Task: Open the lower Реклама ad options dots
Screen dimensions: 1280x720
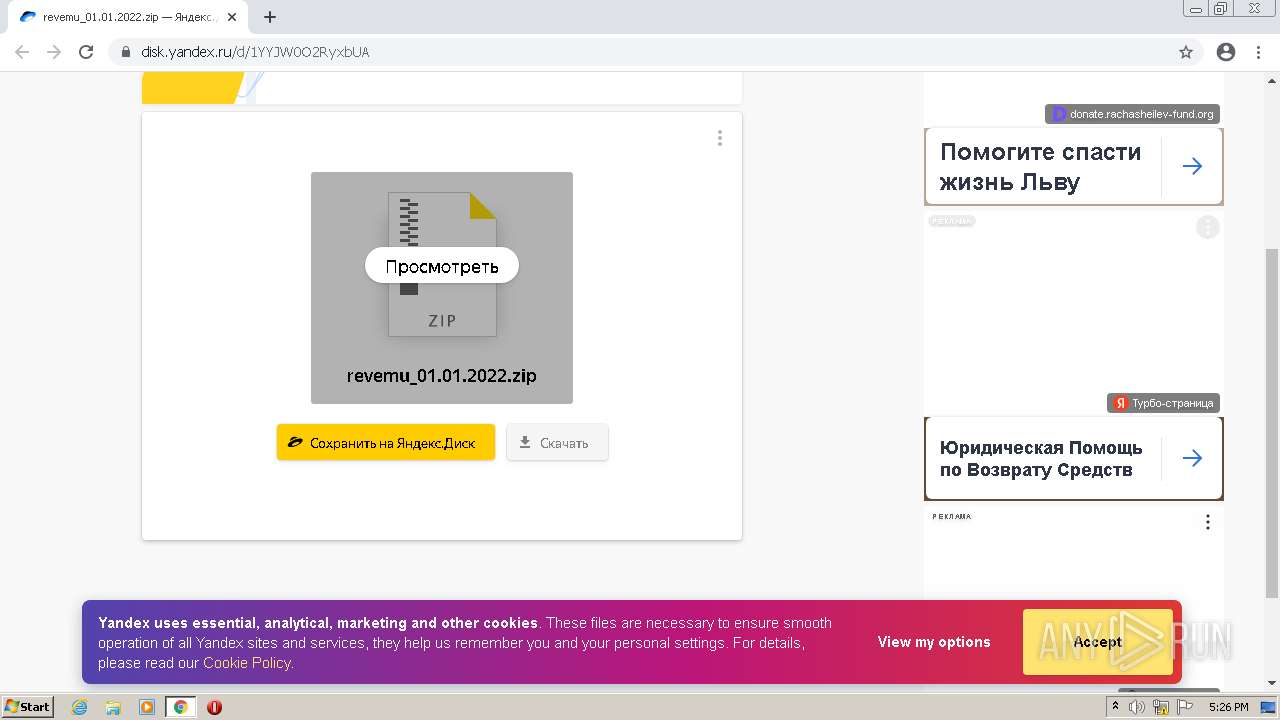Action: (1208, 522)
